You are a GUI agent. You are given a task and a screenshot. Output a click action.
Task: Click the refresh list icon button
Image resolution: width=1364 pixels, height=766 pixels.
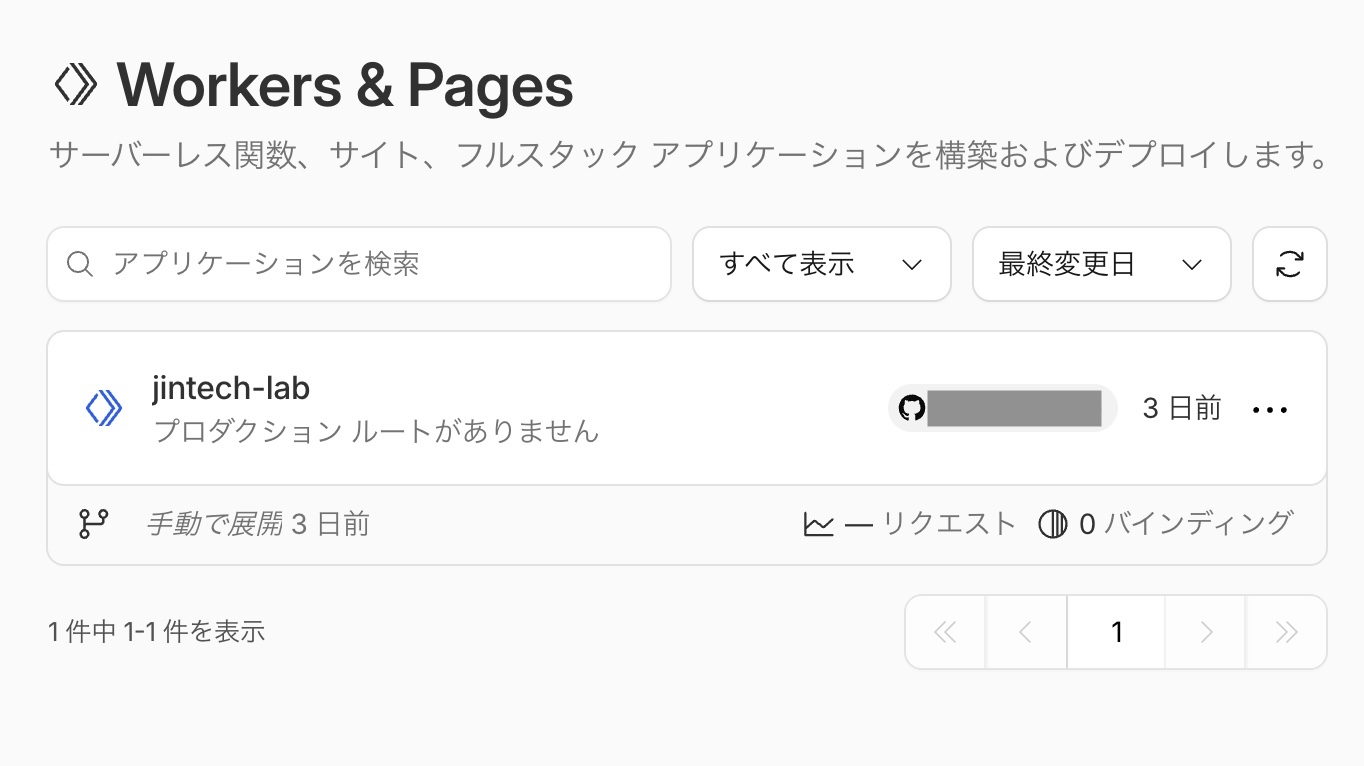coord(1289,264)
